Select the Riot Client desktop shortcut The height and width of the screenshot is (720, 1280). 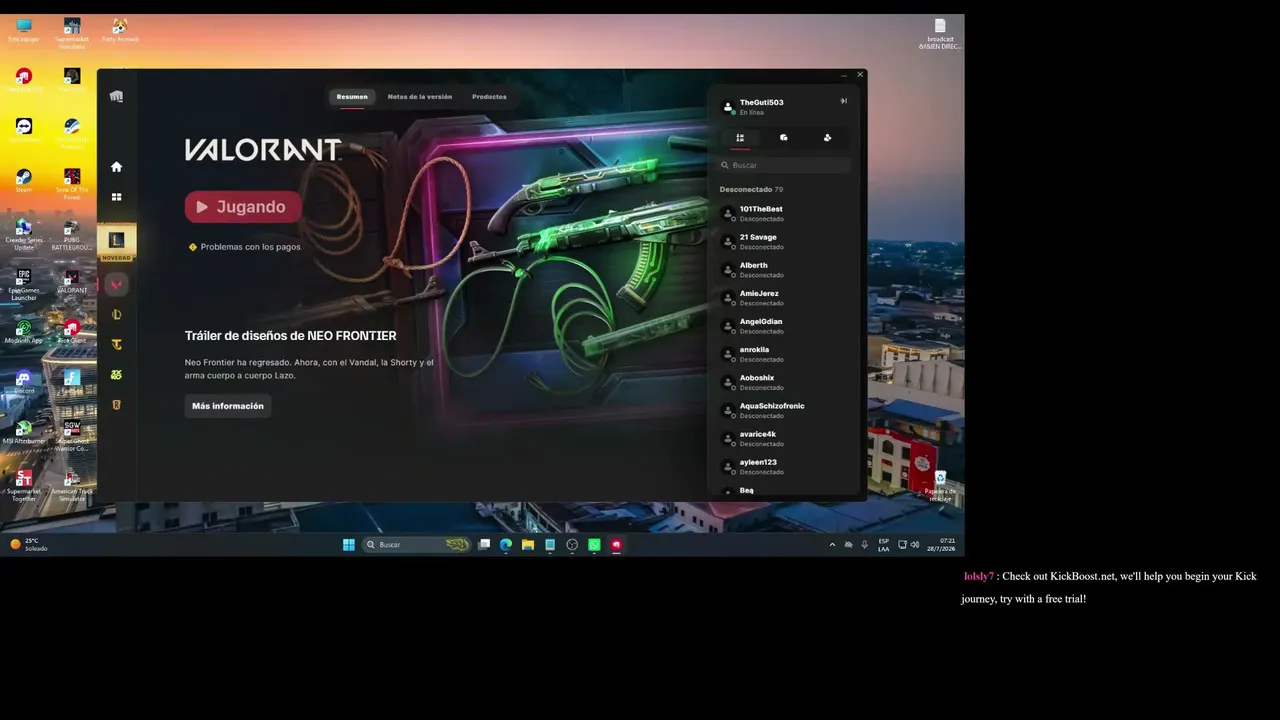[x=72, y=331]
